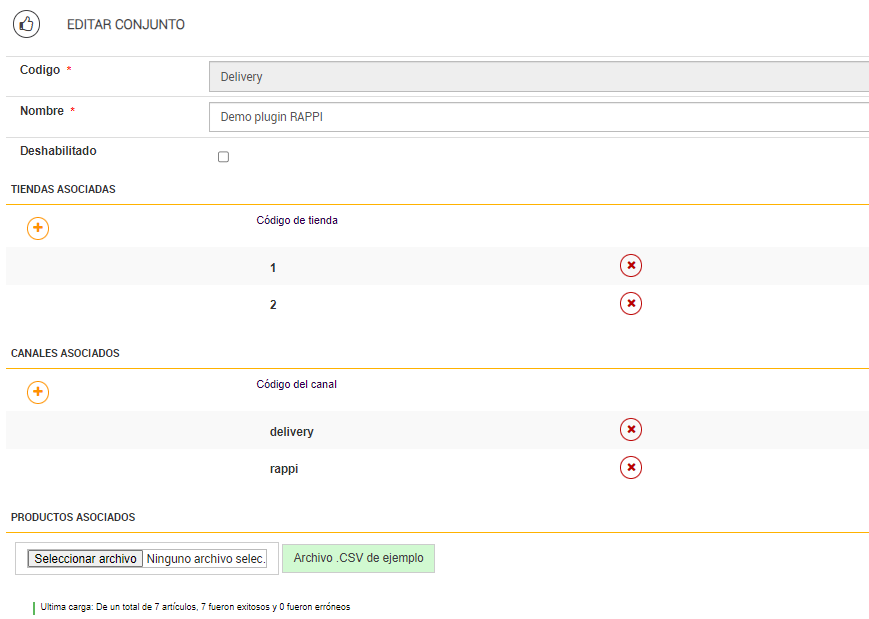Click the Código del canal column header

(x=296, y=384)
